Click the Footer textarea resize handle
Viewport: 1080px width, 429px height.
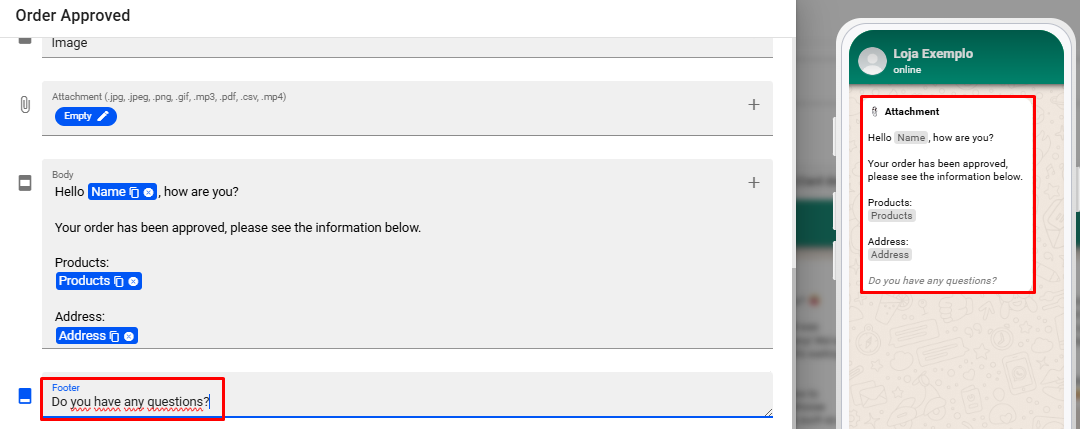(x=768, y=412)
